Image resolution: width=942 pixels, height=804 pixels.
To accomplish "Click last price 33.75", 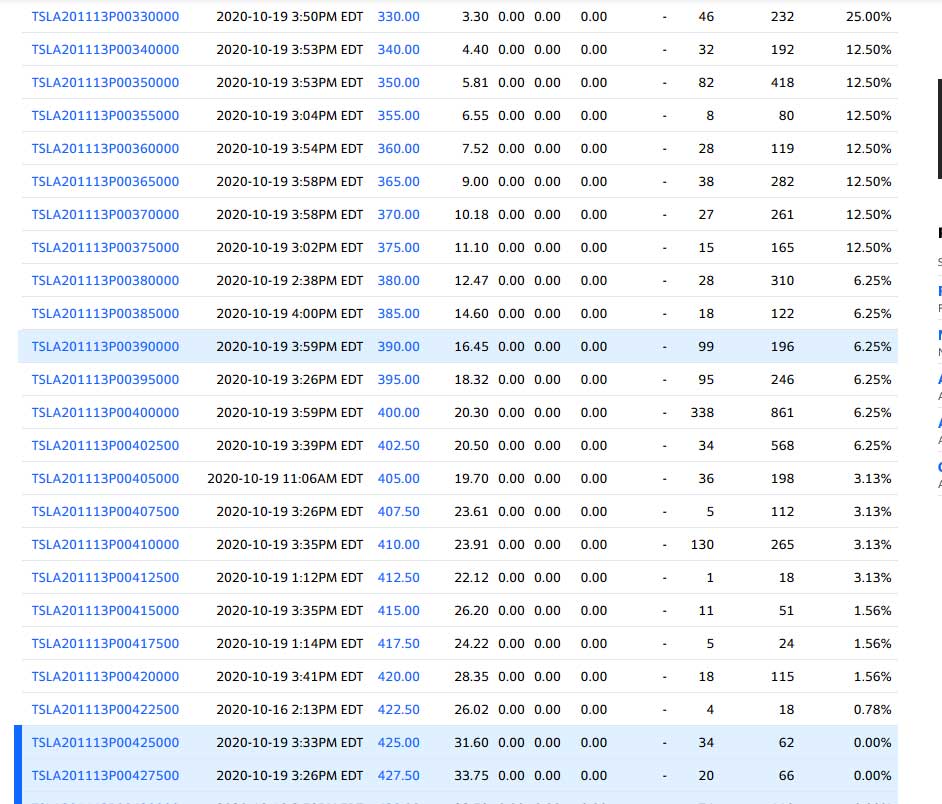I will pos(472,777).
